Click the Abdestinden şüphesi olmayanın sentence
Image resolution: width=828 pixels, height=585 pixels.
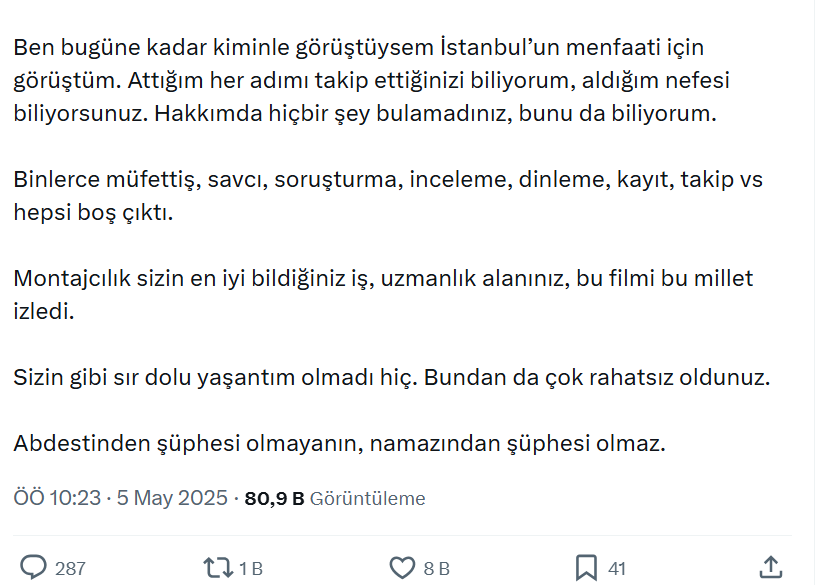[340, 443]
